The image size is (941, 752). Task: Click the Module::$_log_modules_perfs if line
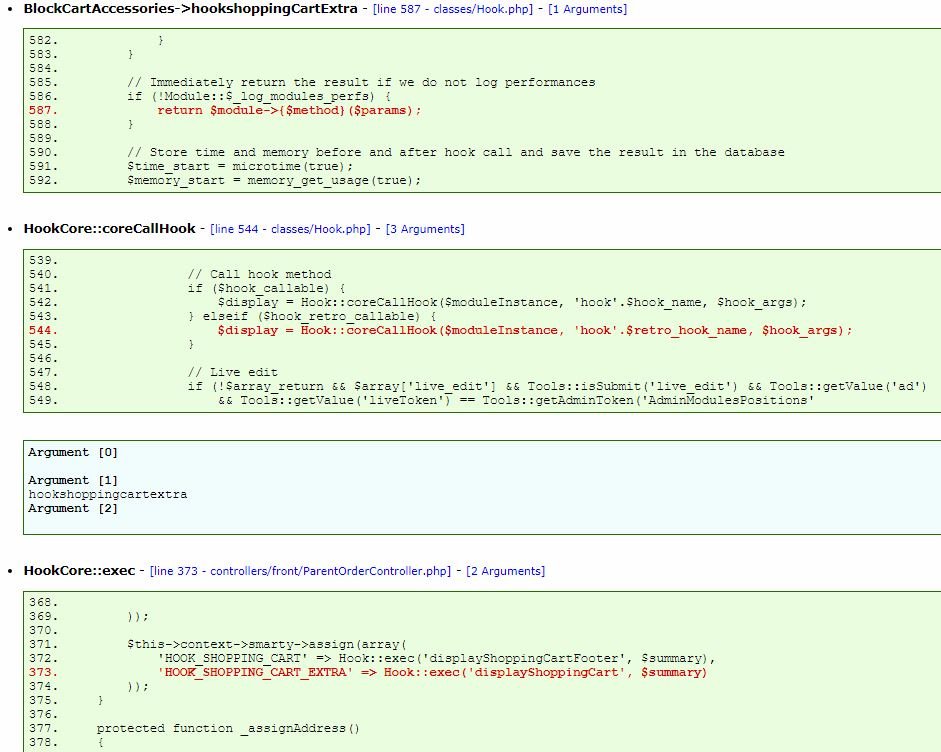coord(259,97)
